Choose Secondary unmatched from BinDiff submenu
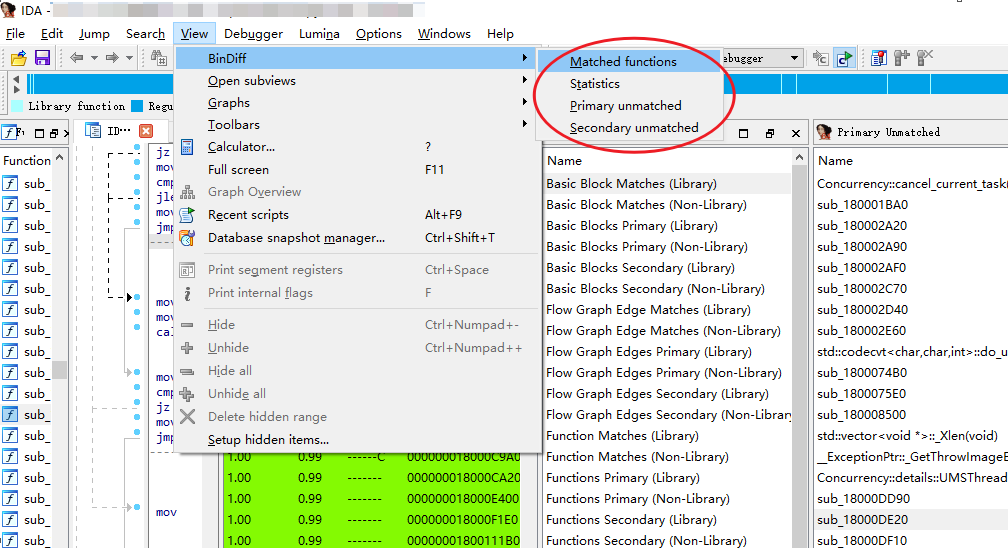This screenshot has width=1008, height=548. coord(634,128)
